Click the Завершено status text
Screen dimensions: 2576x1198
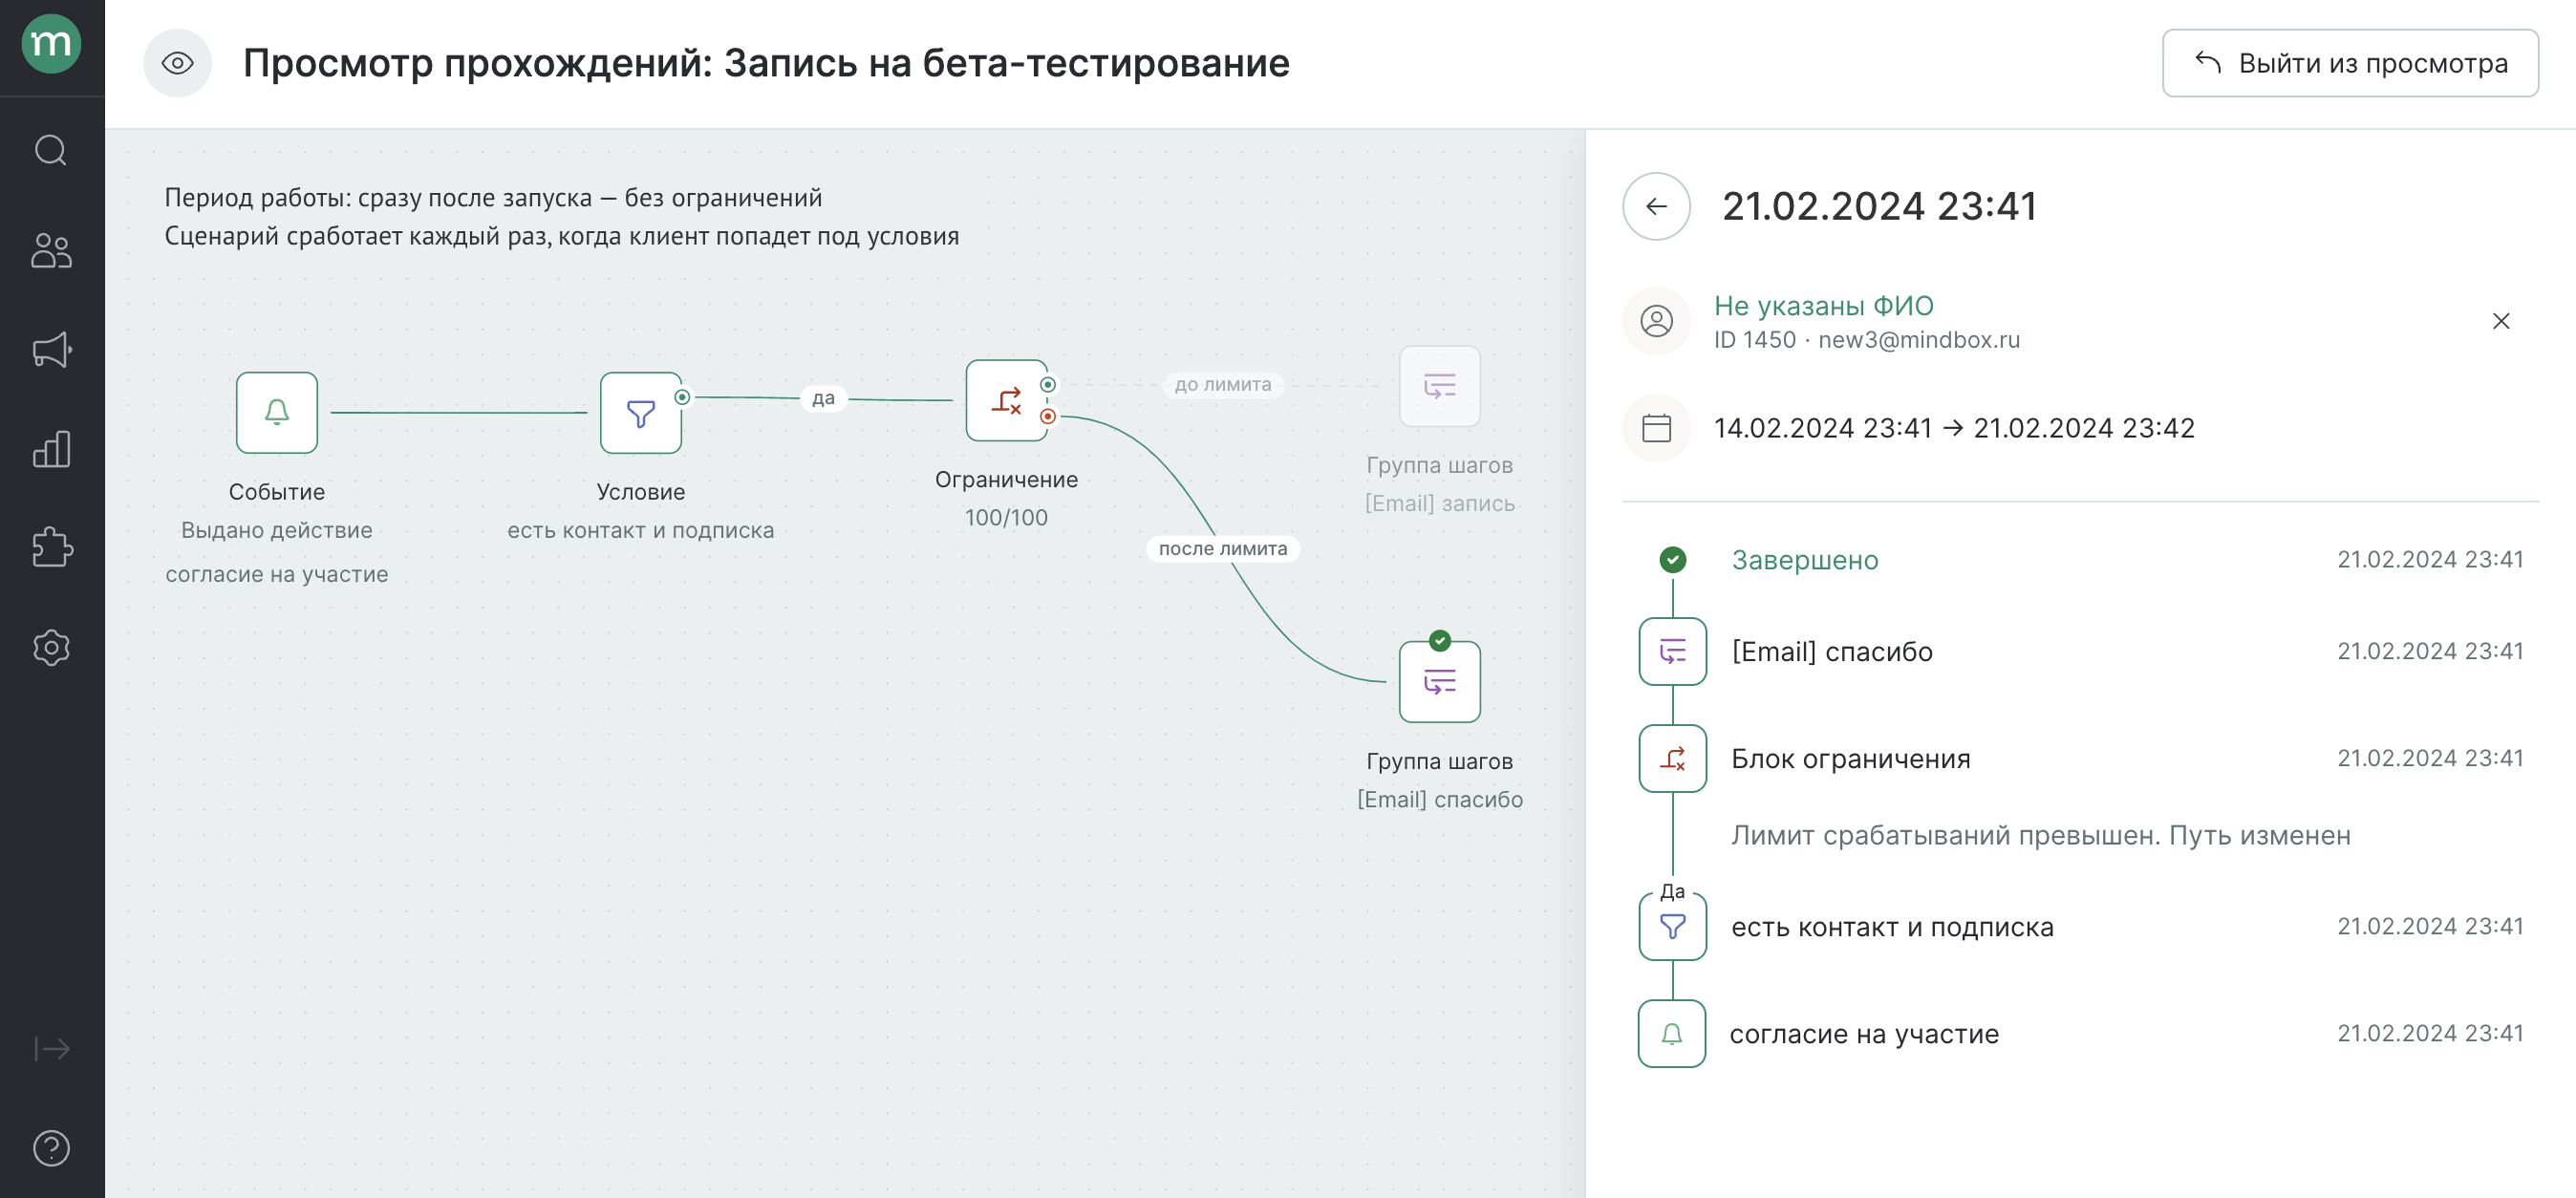click(1804, 560)
